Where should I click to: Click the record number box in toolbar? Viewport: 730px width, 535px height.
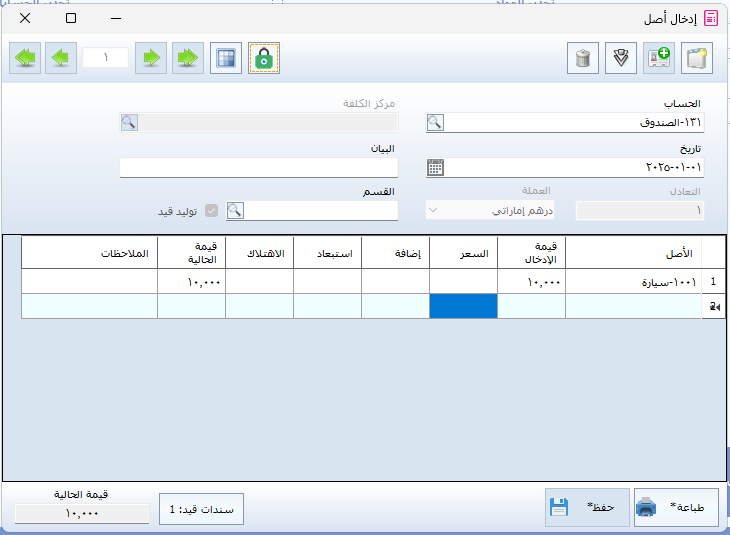point(105,58)
